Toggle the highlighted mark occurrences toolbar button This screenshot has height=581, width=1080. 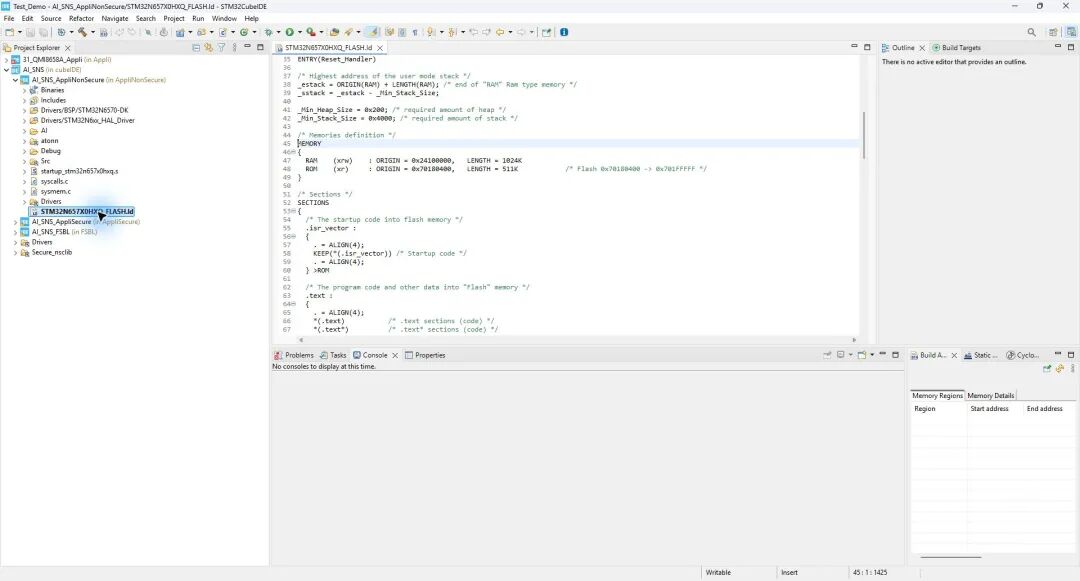[372, 32]
